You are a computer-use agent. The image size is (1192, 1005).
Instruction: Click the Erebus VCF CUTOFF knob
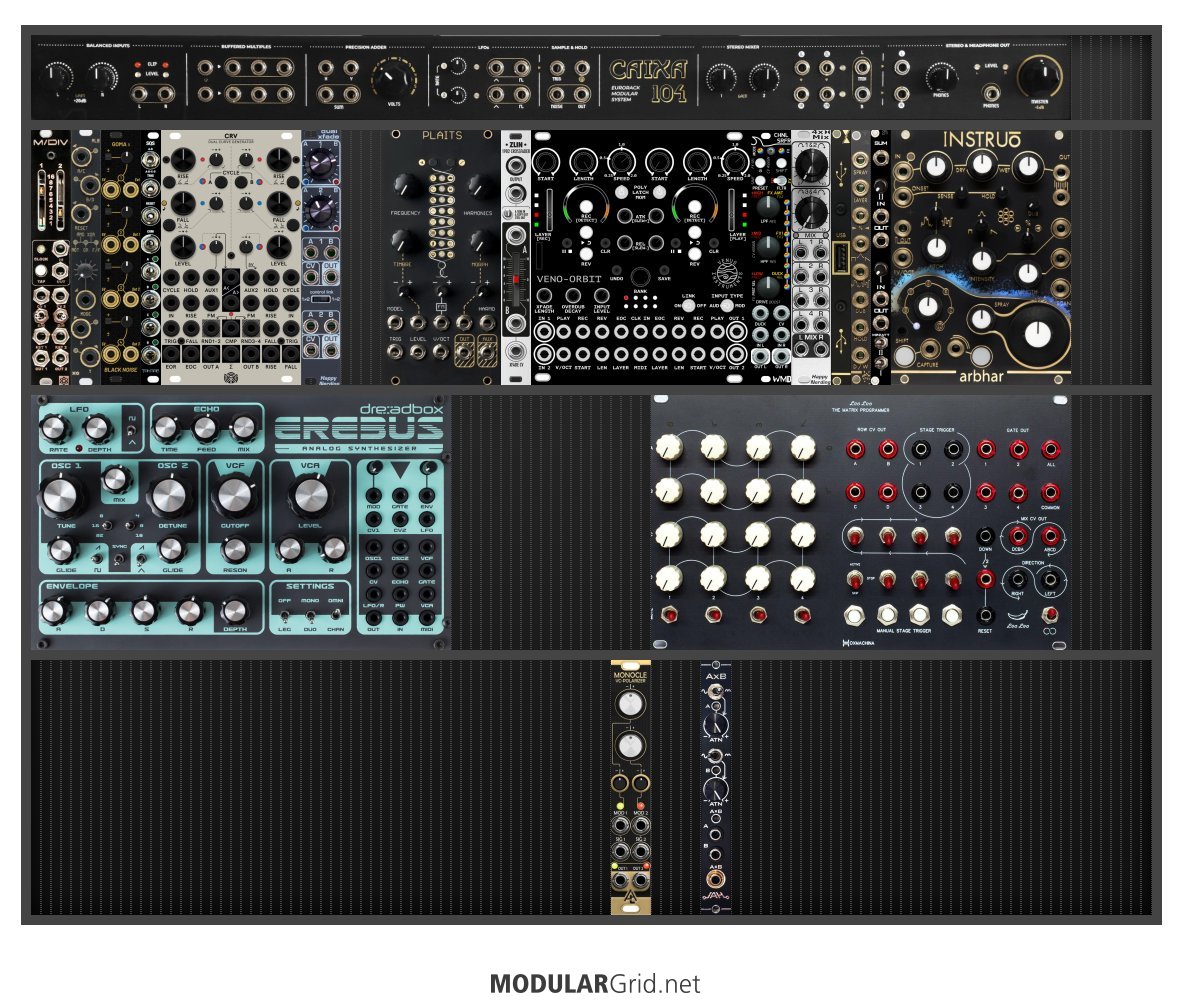pos(235,496)
